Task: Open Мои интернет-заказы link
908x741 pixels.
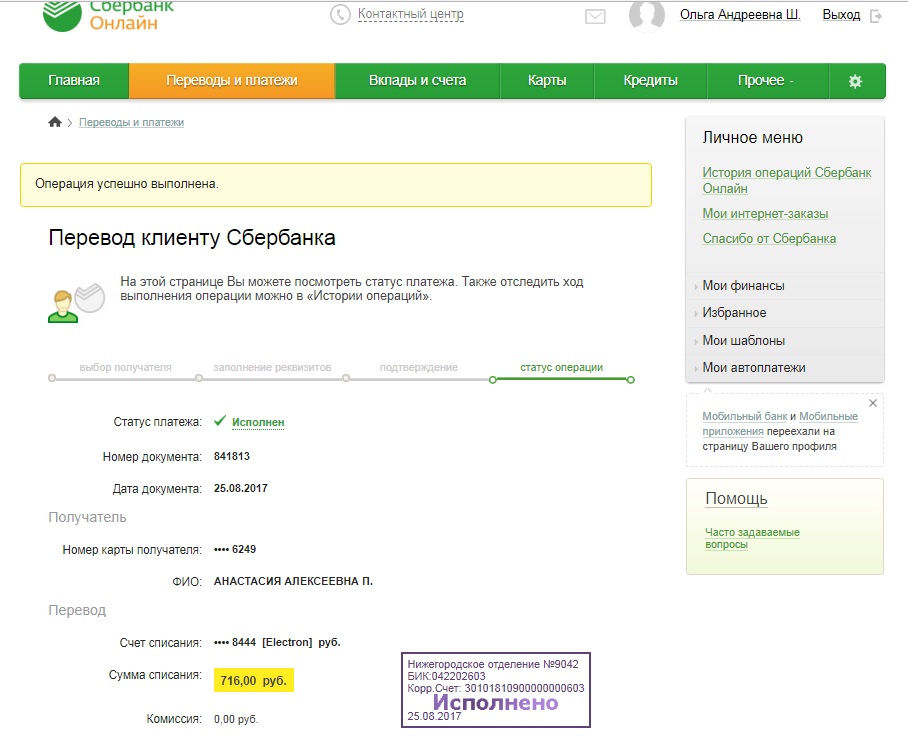Action: 765,214
